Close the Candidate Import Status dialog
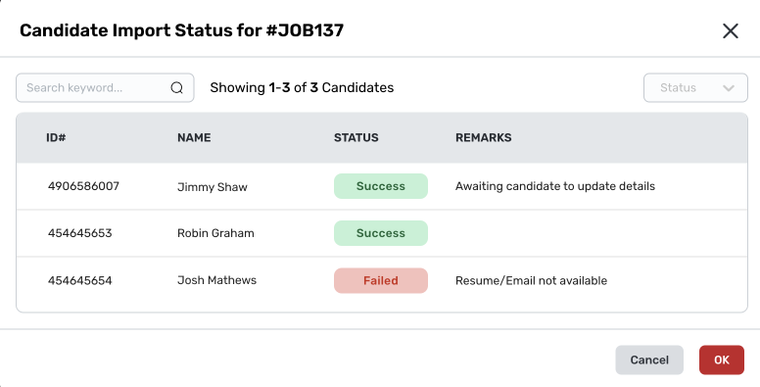 pos(730,31)
